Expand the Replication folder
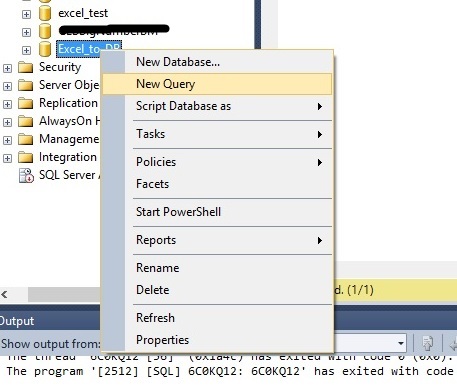Image resolution: width=457 pixels, height=389 pixels. pos(7,104)
